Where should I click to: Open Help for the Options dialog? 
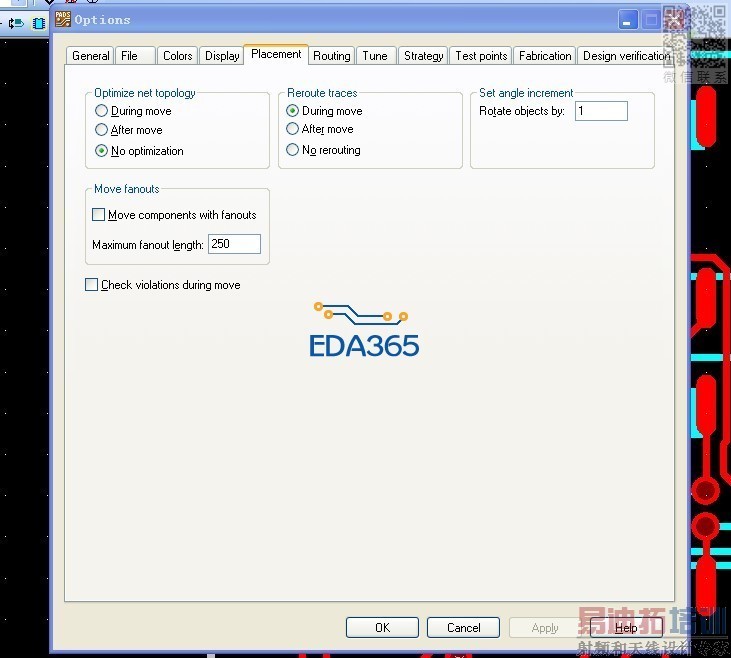(626, 628)
